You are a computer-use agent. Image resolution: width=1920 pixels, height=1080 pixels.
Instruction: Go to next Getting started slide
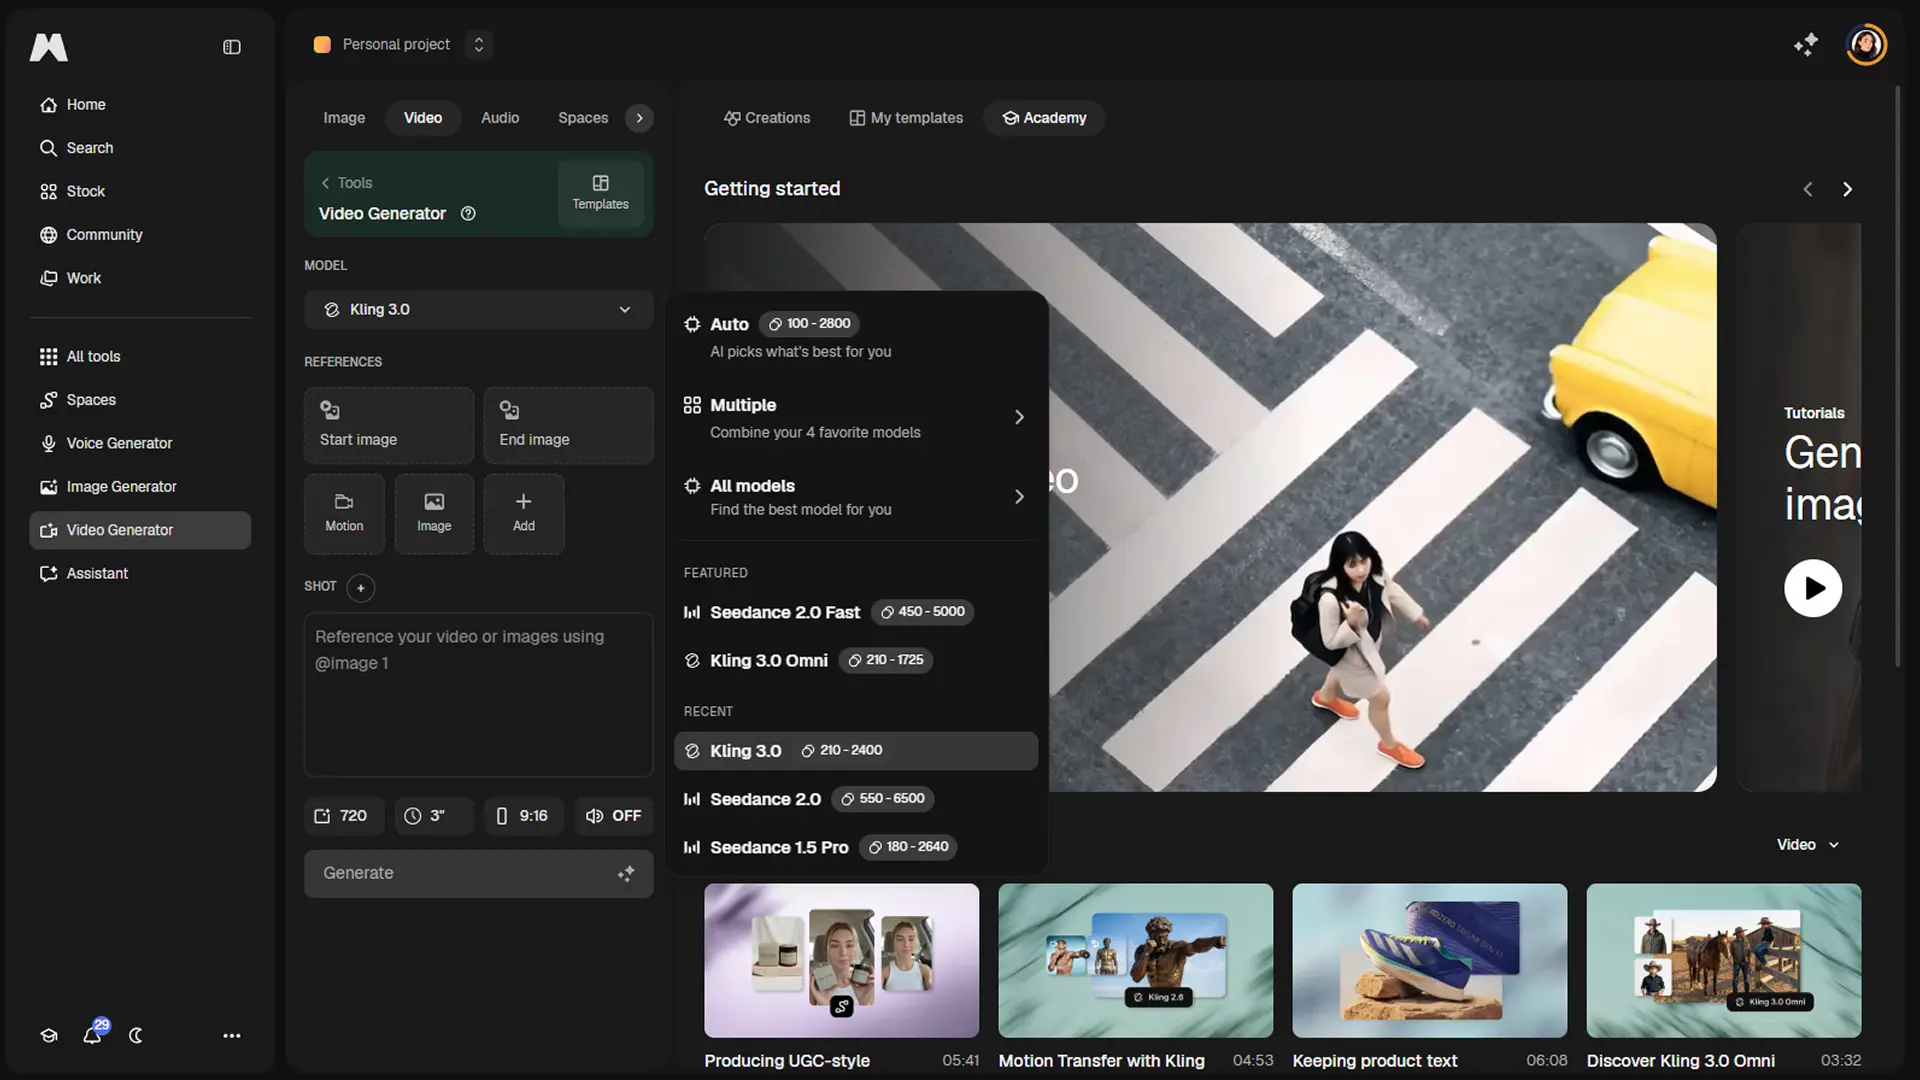point(1847,189)
